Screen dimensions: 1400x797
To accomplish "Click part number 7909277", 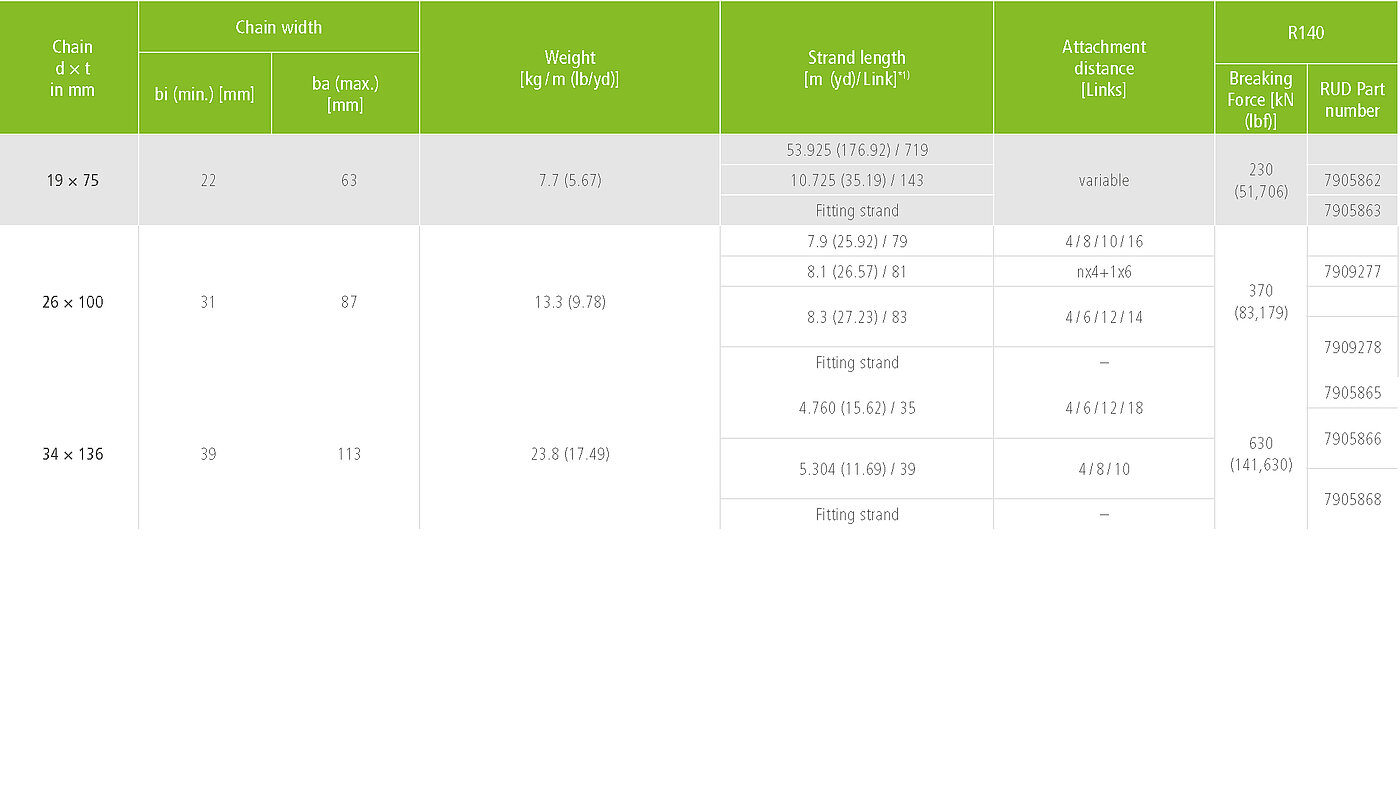I will click(x=1353, y=271).
